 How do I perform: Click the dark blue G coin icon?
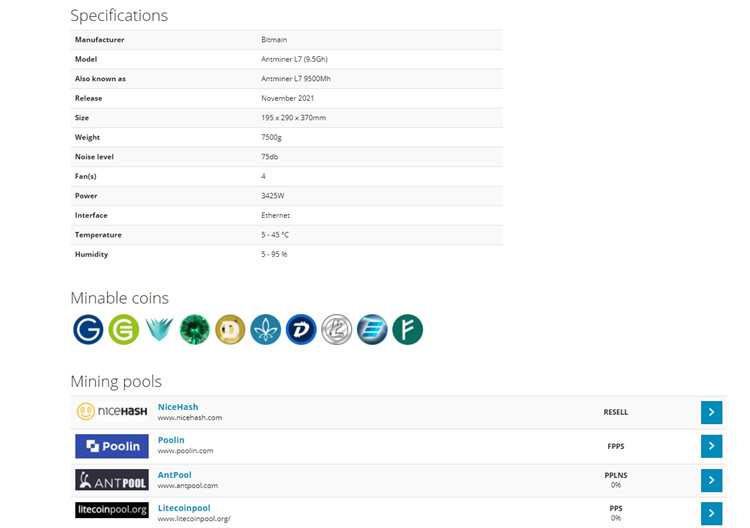[x=88, y=330]
